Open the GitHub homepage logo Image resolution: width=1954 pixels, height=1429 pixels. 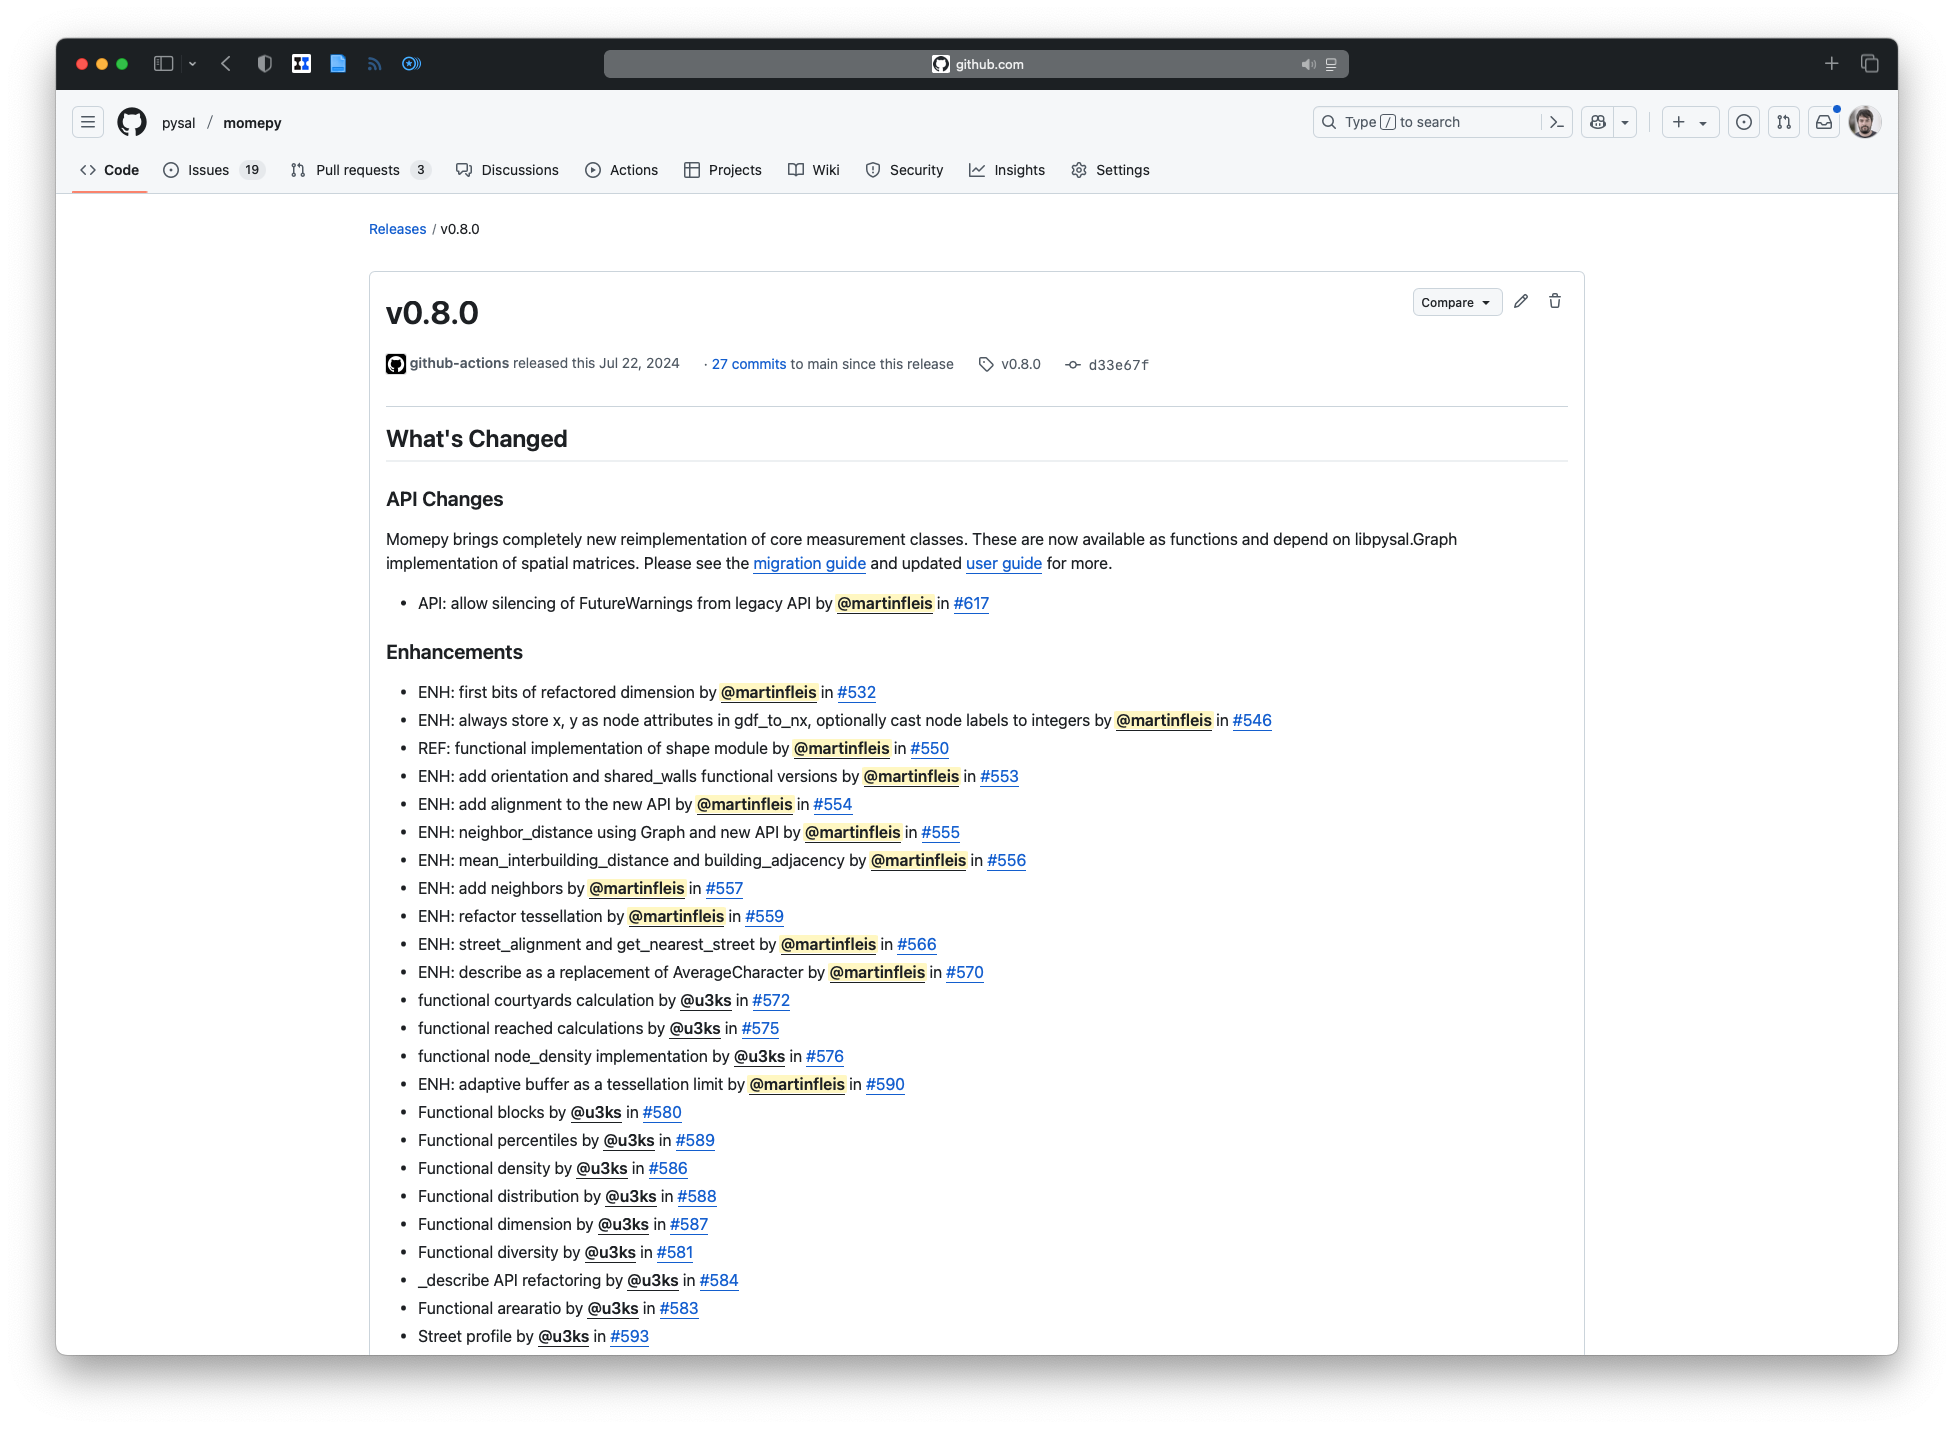[x=132, y=122]
